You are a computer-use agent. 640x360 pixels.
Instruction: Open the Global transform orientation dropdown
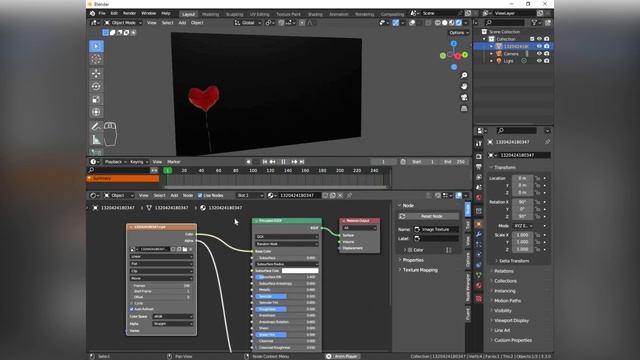[x=248, y=23]
